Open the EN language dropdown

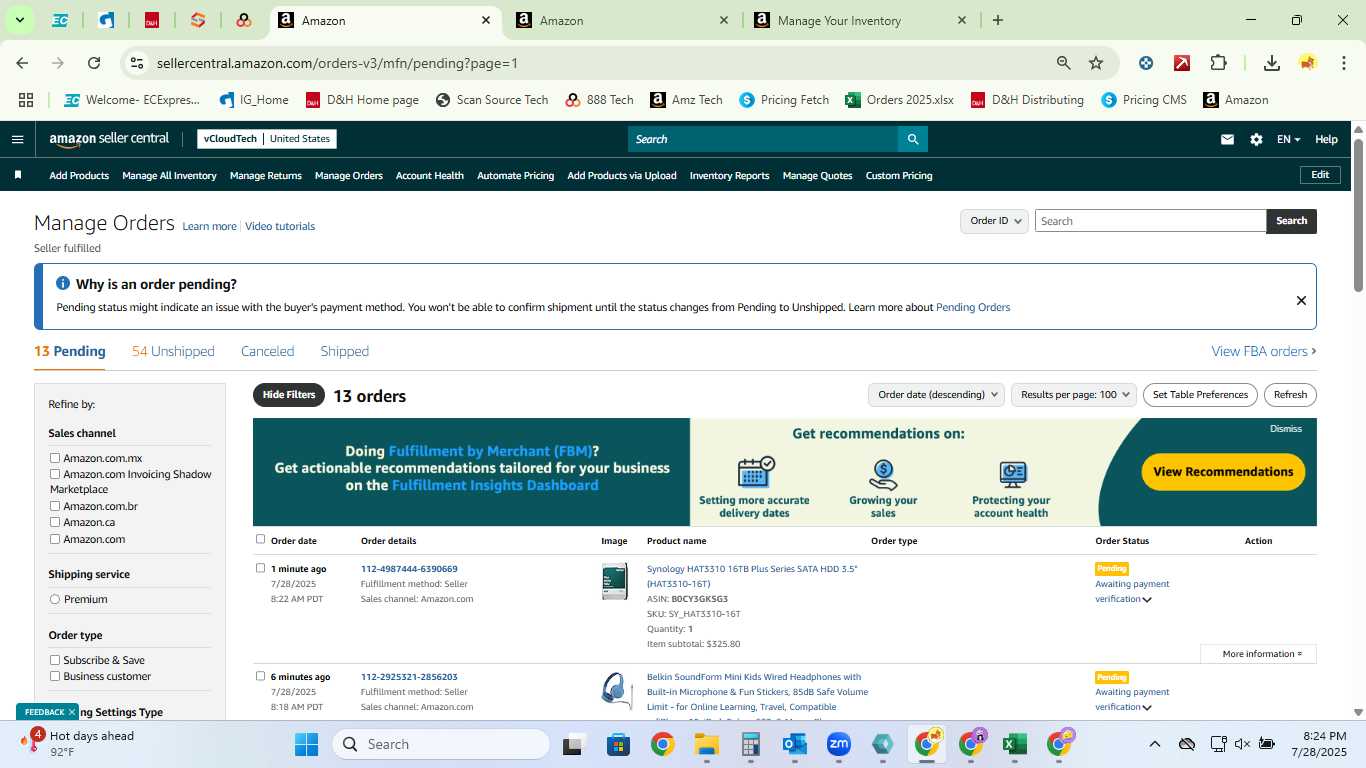pos(1288,139)
